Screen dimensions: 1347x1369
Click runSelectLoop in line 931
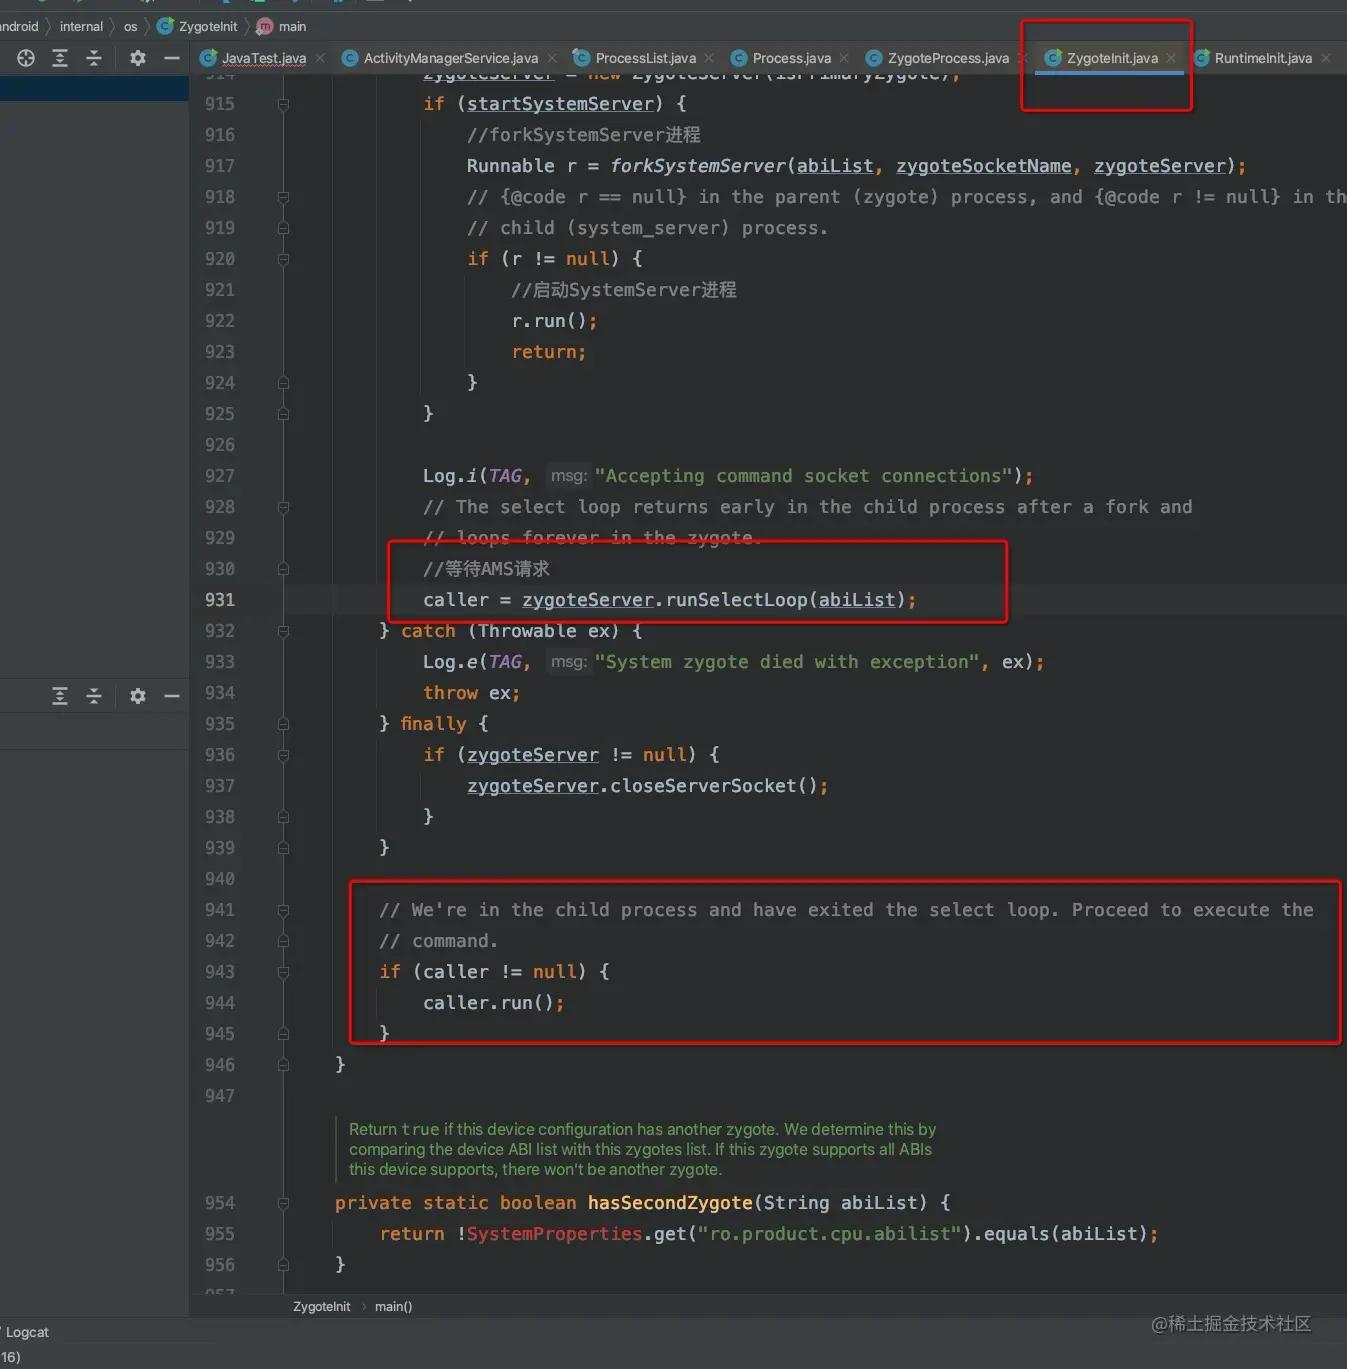point(736,600)
